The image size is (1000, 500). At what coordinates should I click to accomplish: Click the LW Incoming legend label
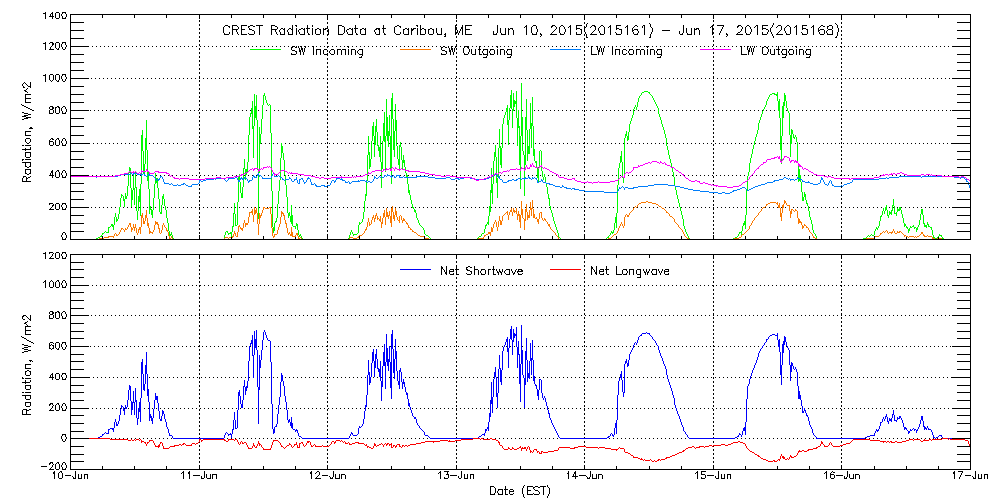click(x=625, y=52)
